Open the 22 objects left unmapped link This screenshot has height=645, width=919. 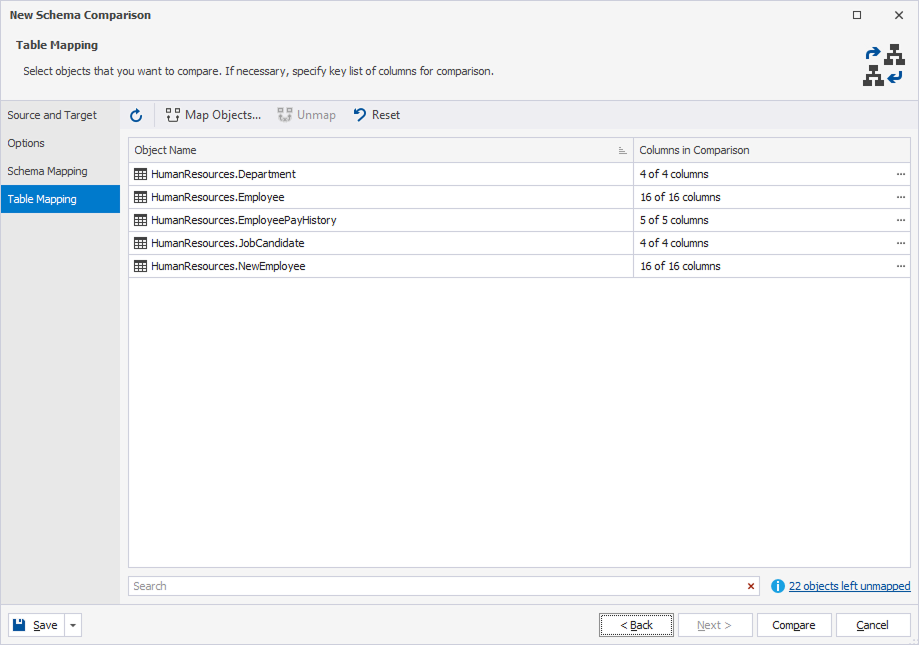pos(849,586)
